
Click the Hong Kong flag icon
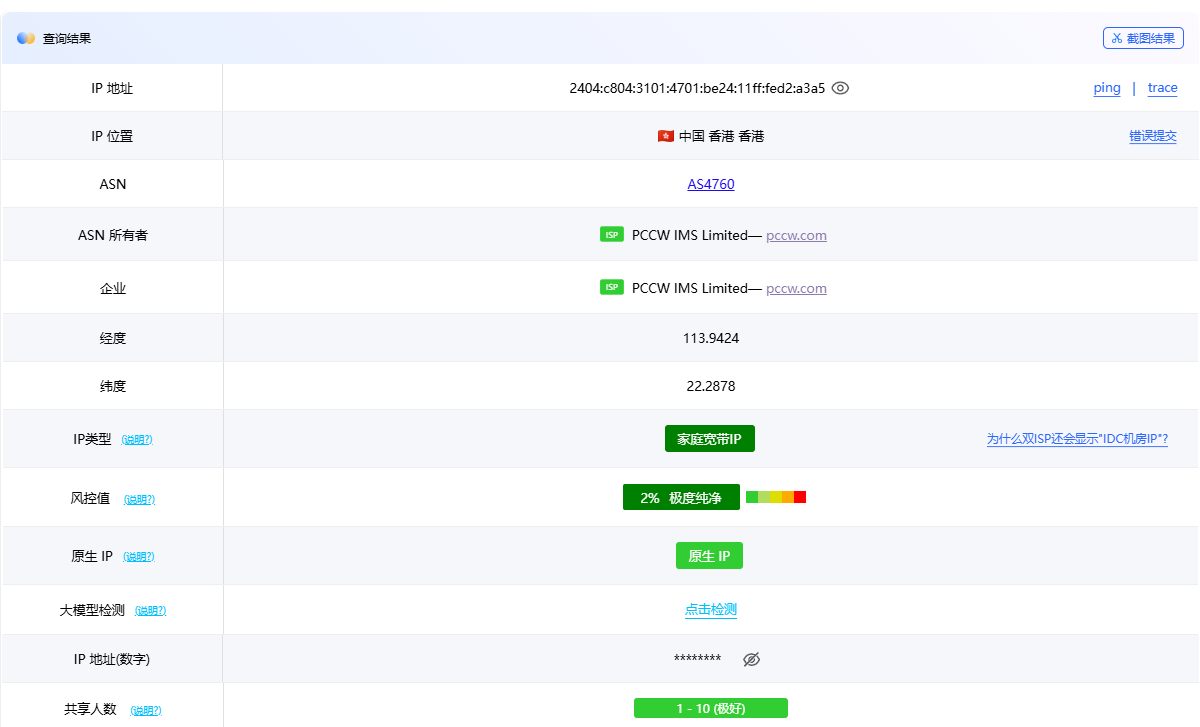[665, 136]
